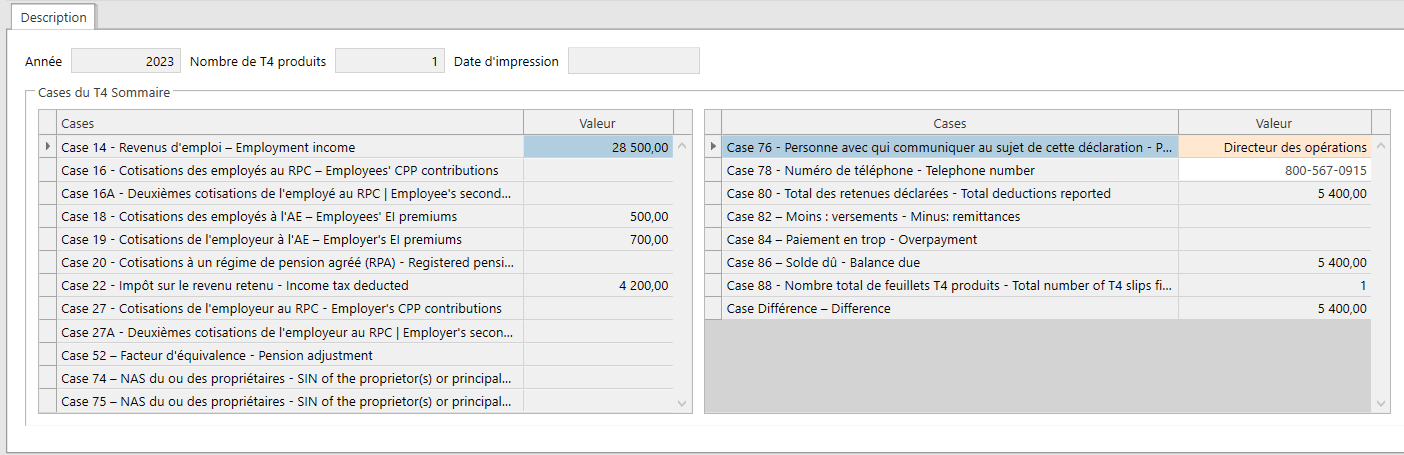Click value 5 400,00 in Case Différence row
This screenshot has width=1404, height=455.
[1274, 308]
